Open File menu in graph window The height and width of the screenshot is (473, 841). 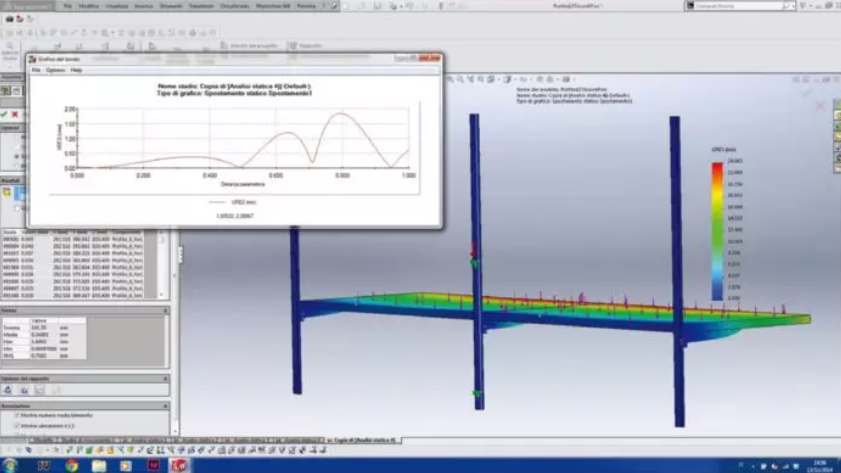[36, 70]
